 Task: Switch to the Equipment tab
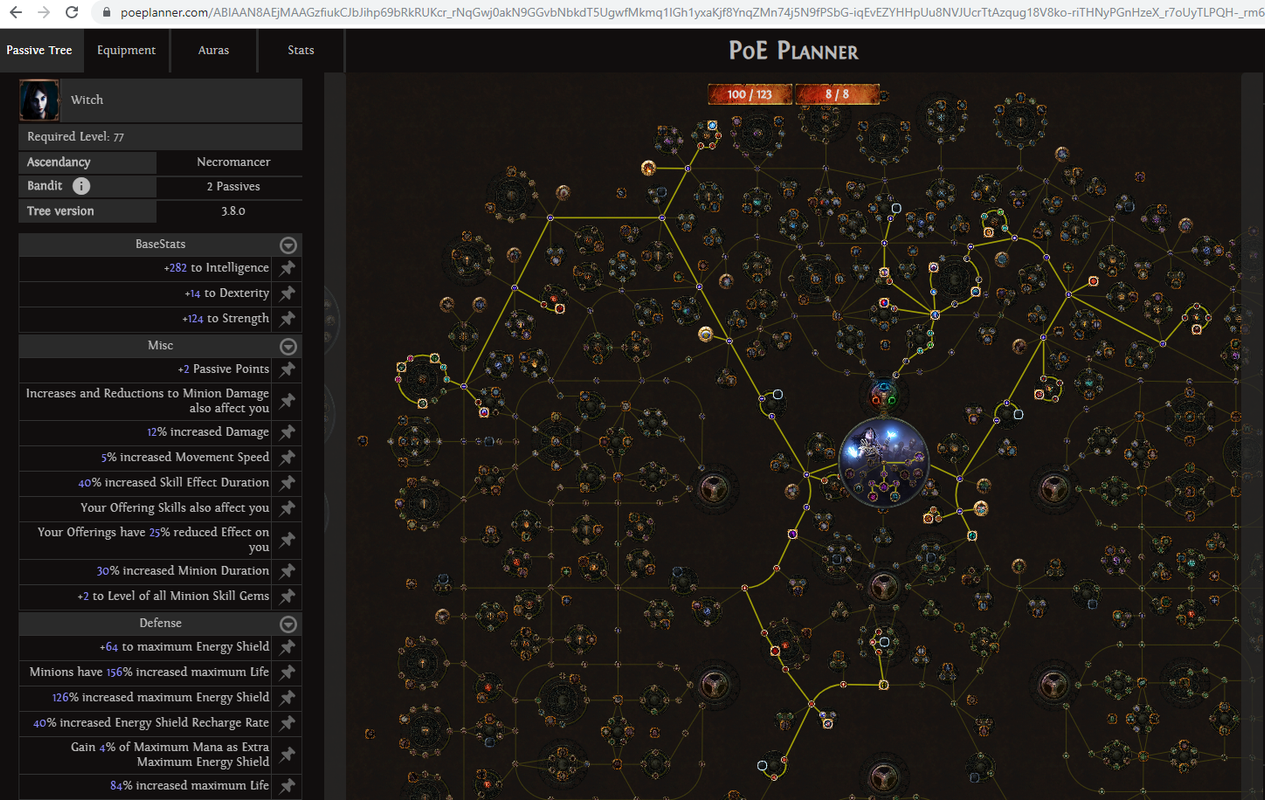[126, 50]
